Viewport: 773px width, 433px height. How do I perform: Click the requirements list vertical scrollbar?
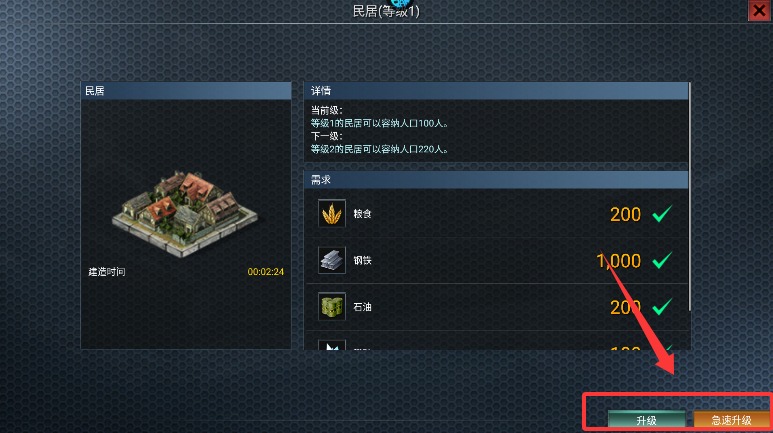[689, 197]
